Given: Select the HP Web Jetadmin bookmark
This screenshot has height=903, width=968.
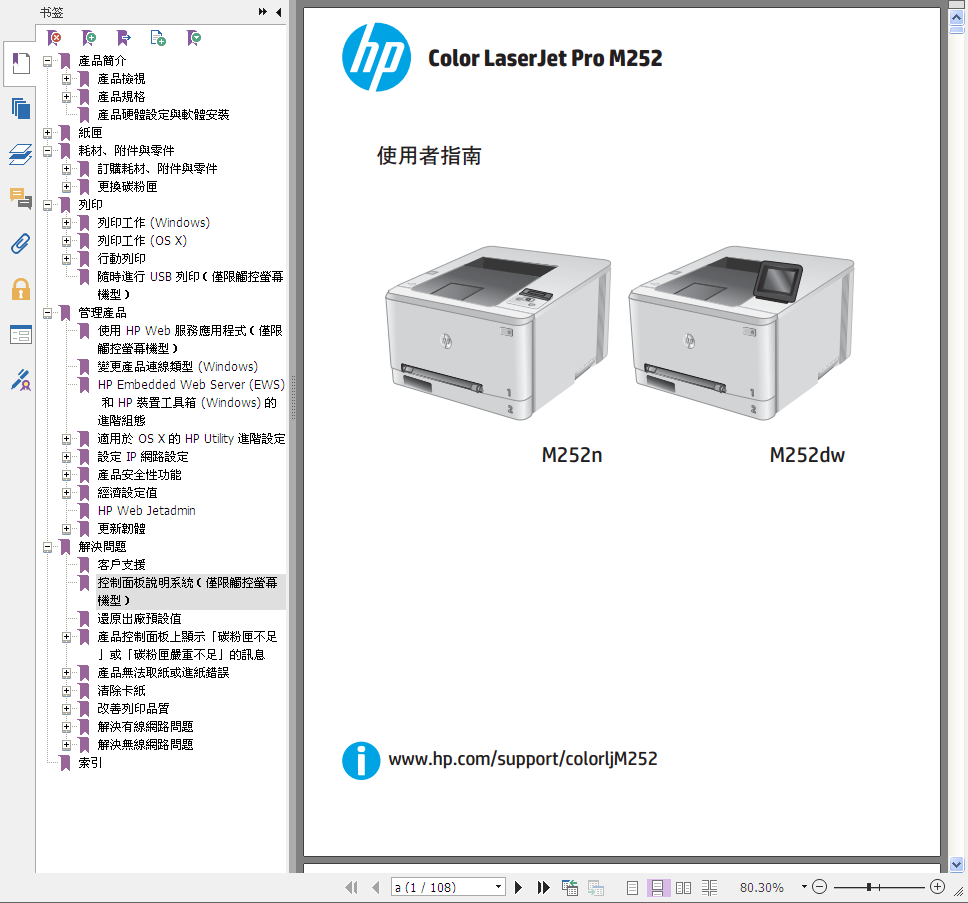Looking at the screenshot, I should tap(146, 510).
